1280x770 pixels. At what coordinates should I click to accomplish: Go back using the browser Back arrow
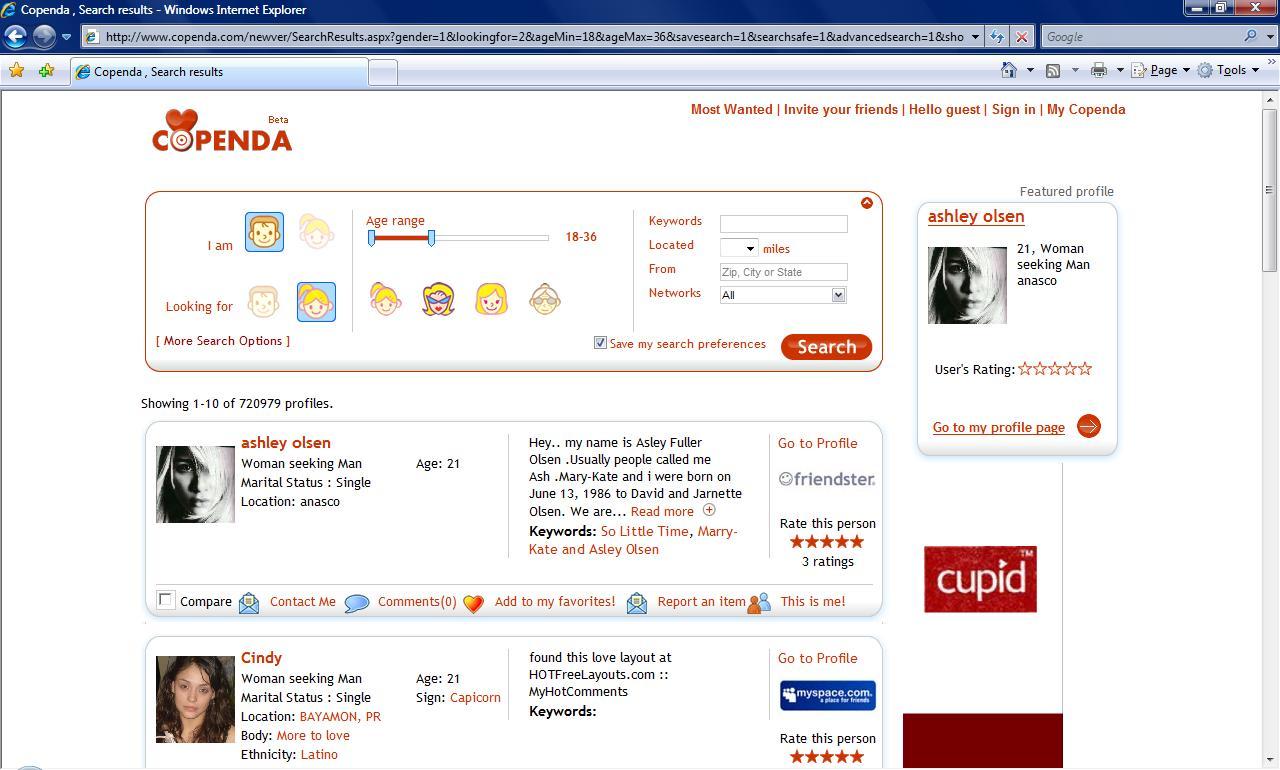15,37
